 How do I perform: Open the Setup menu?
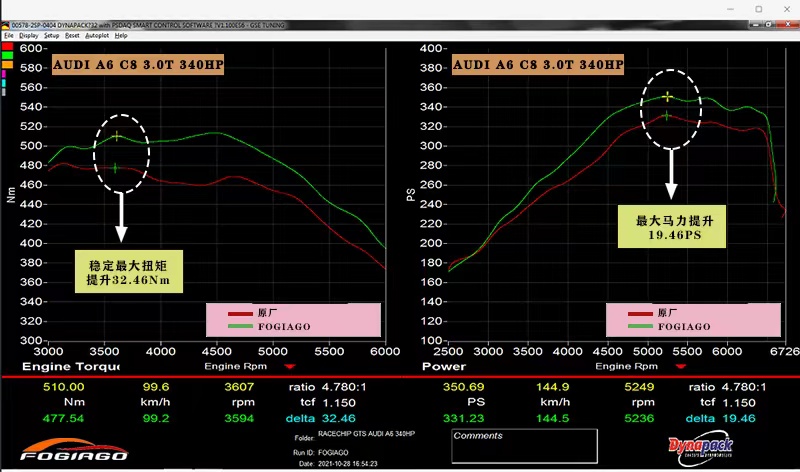tap(52, 36)
